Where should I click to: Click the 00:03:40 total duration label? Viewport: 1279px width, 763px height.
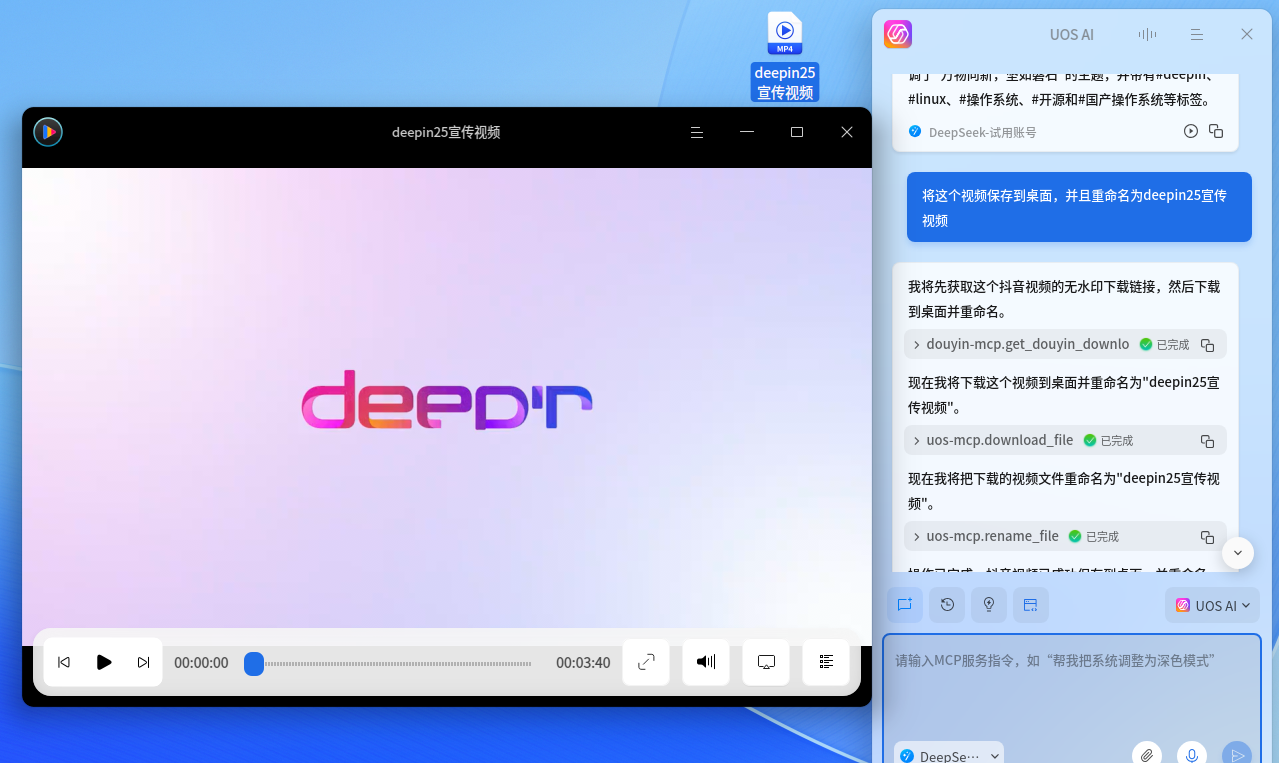583,662
